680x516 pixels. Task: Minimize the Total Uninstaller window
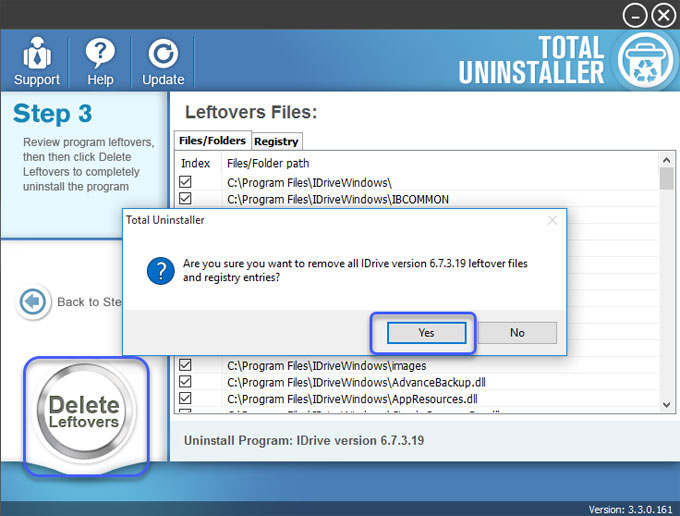[x=635, y=16]
